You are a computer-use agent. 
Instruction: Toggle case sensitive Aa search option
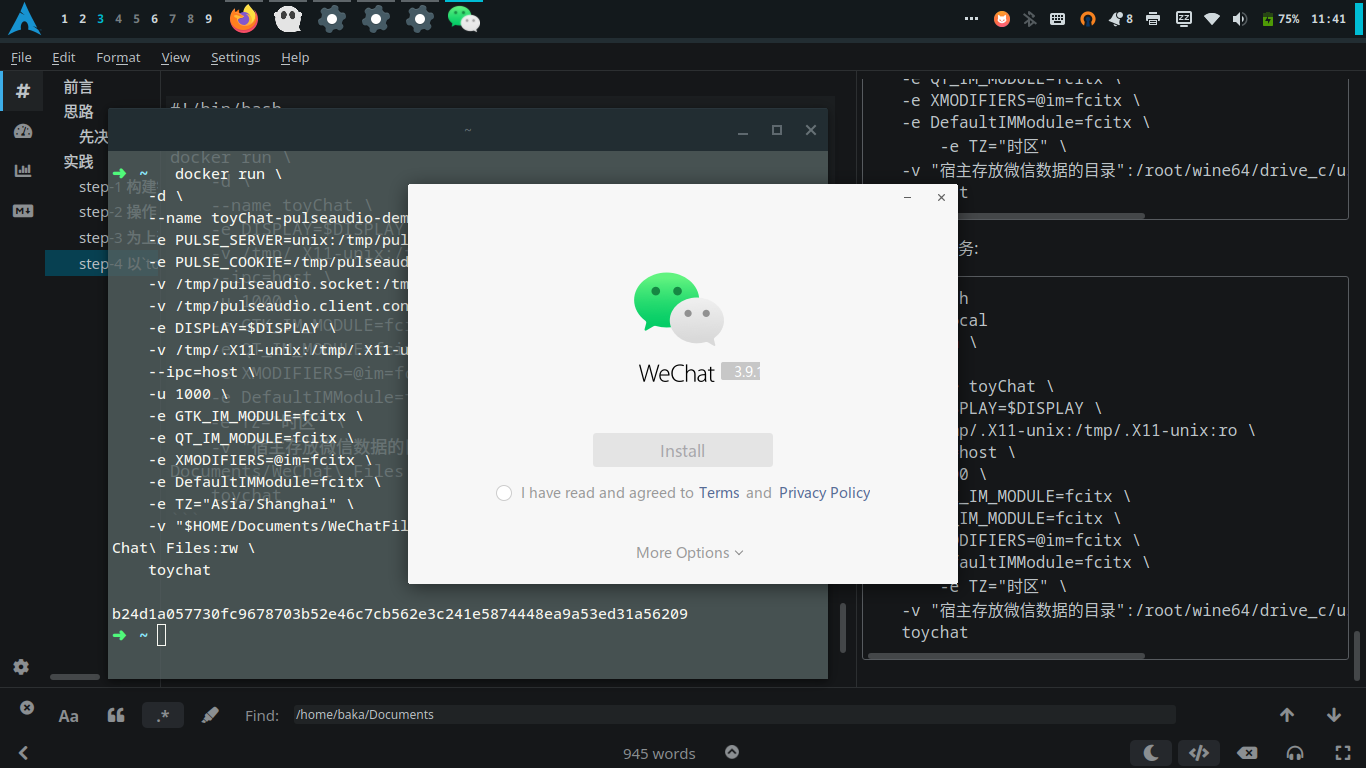coord(69,715)
